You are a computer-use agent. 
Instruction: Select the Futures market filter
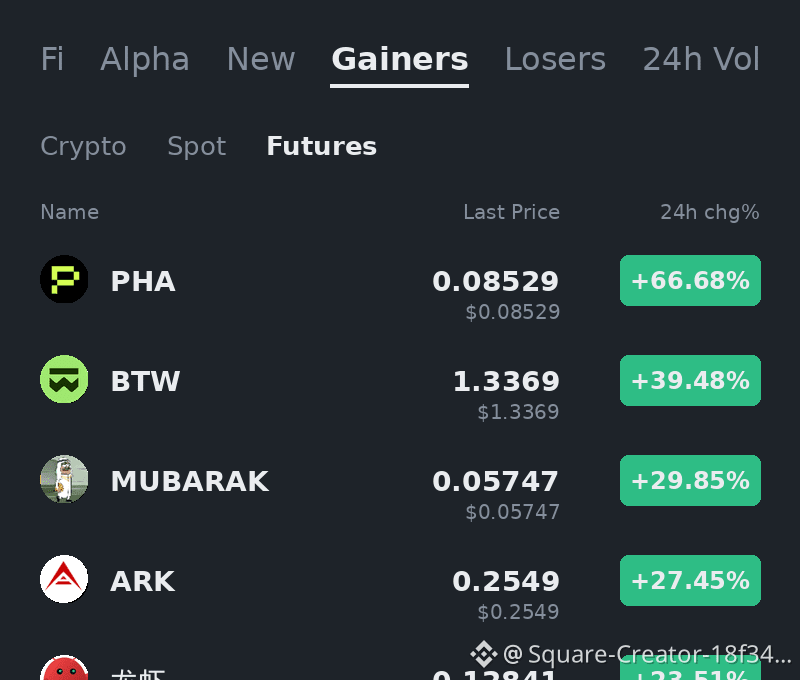321,146
